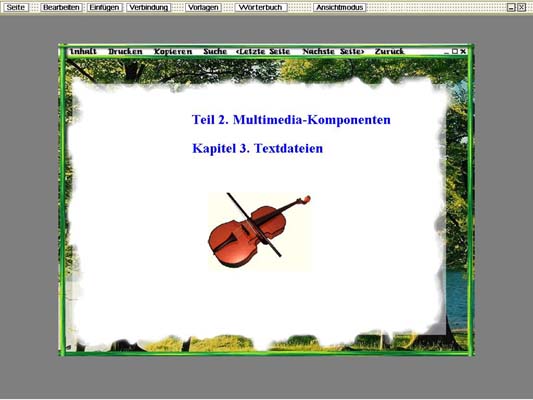Open the Einfügen menu

pos(104,7)
